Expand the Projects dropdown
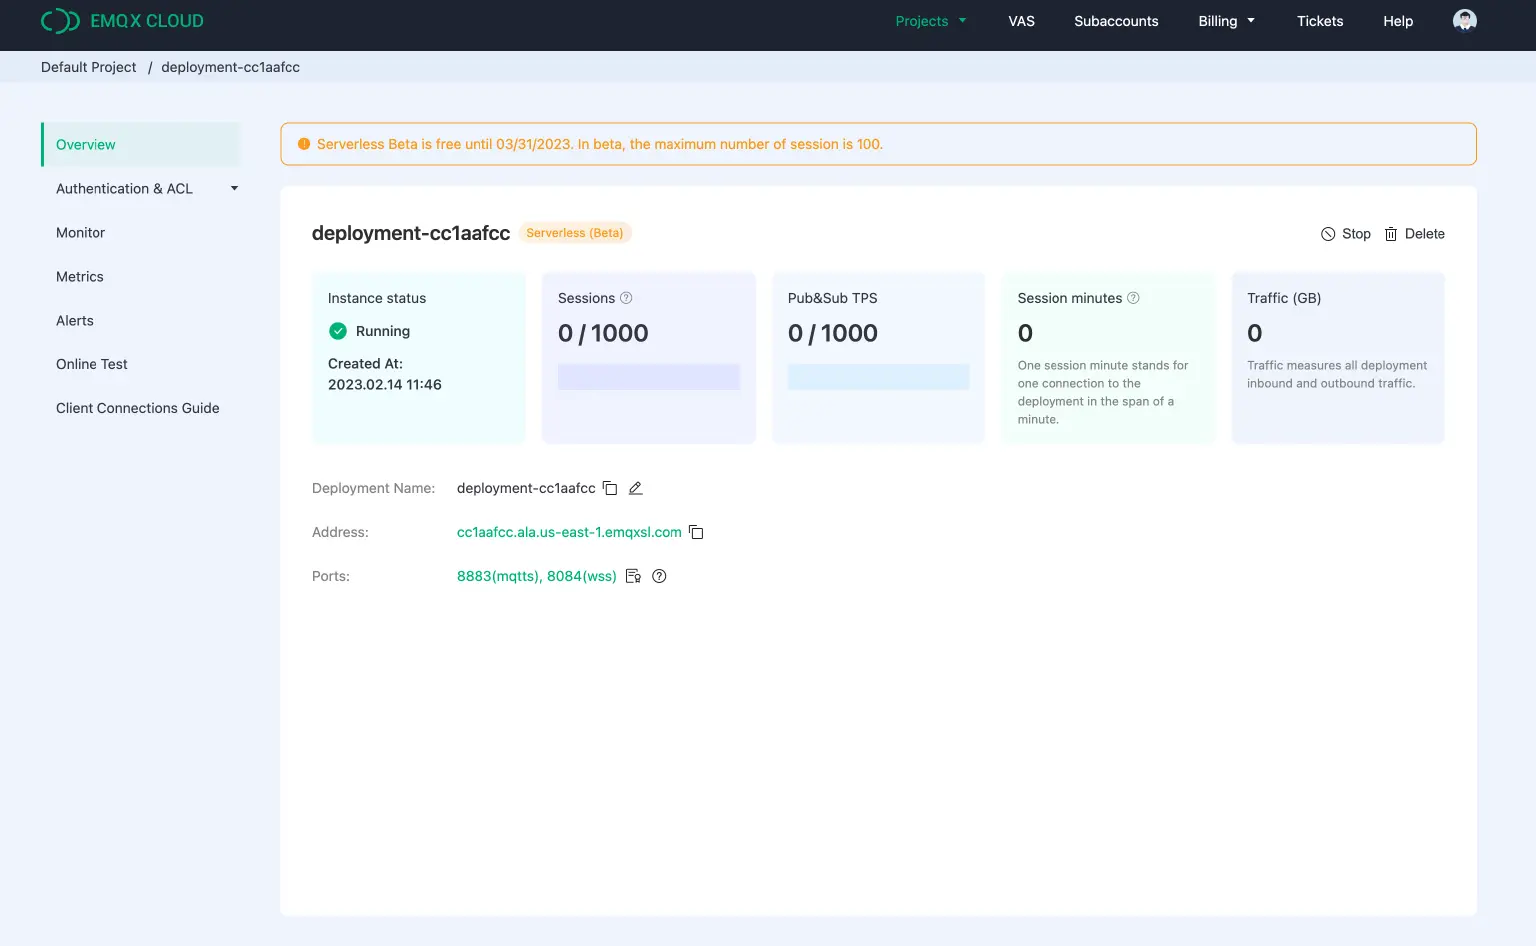The height and width of the screenshot is (946, 1536). (x=930, y=20)
